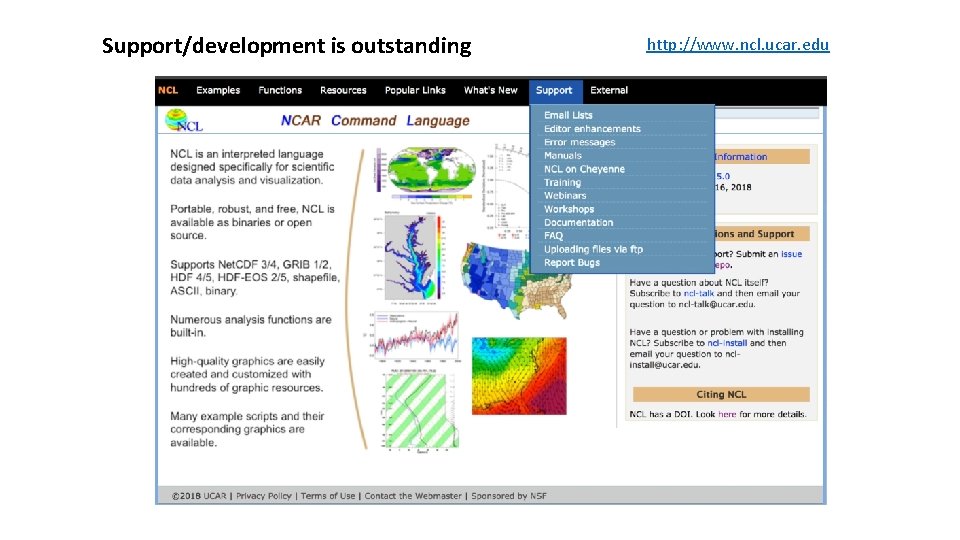960x540 pixels.
Task: Select Workshops menu entry
Action: coord(569,209)
